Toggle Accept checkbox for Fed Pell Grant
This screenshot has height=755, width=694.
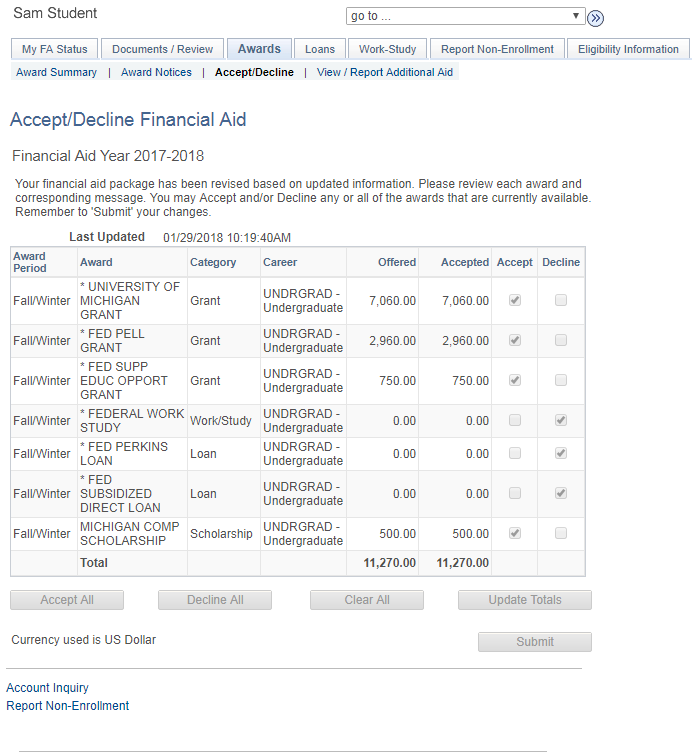tap(514, 340)
